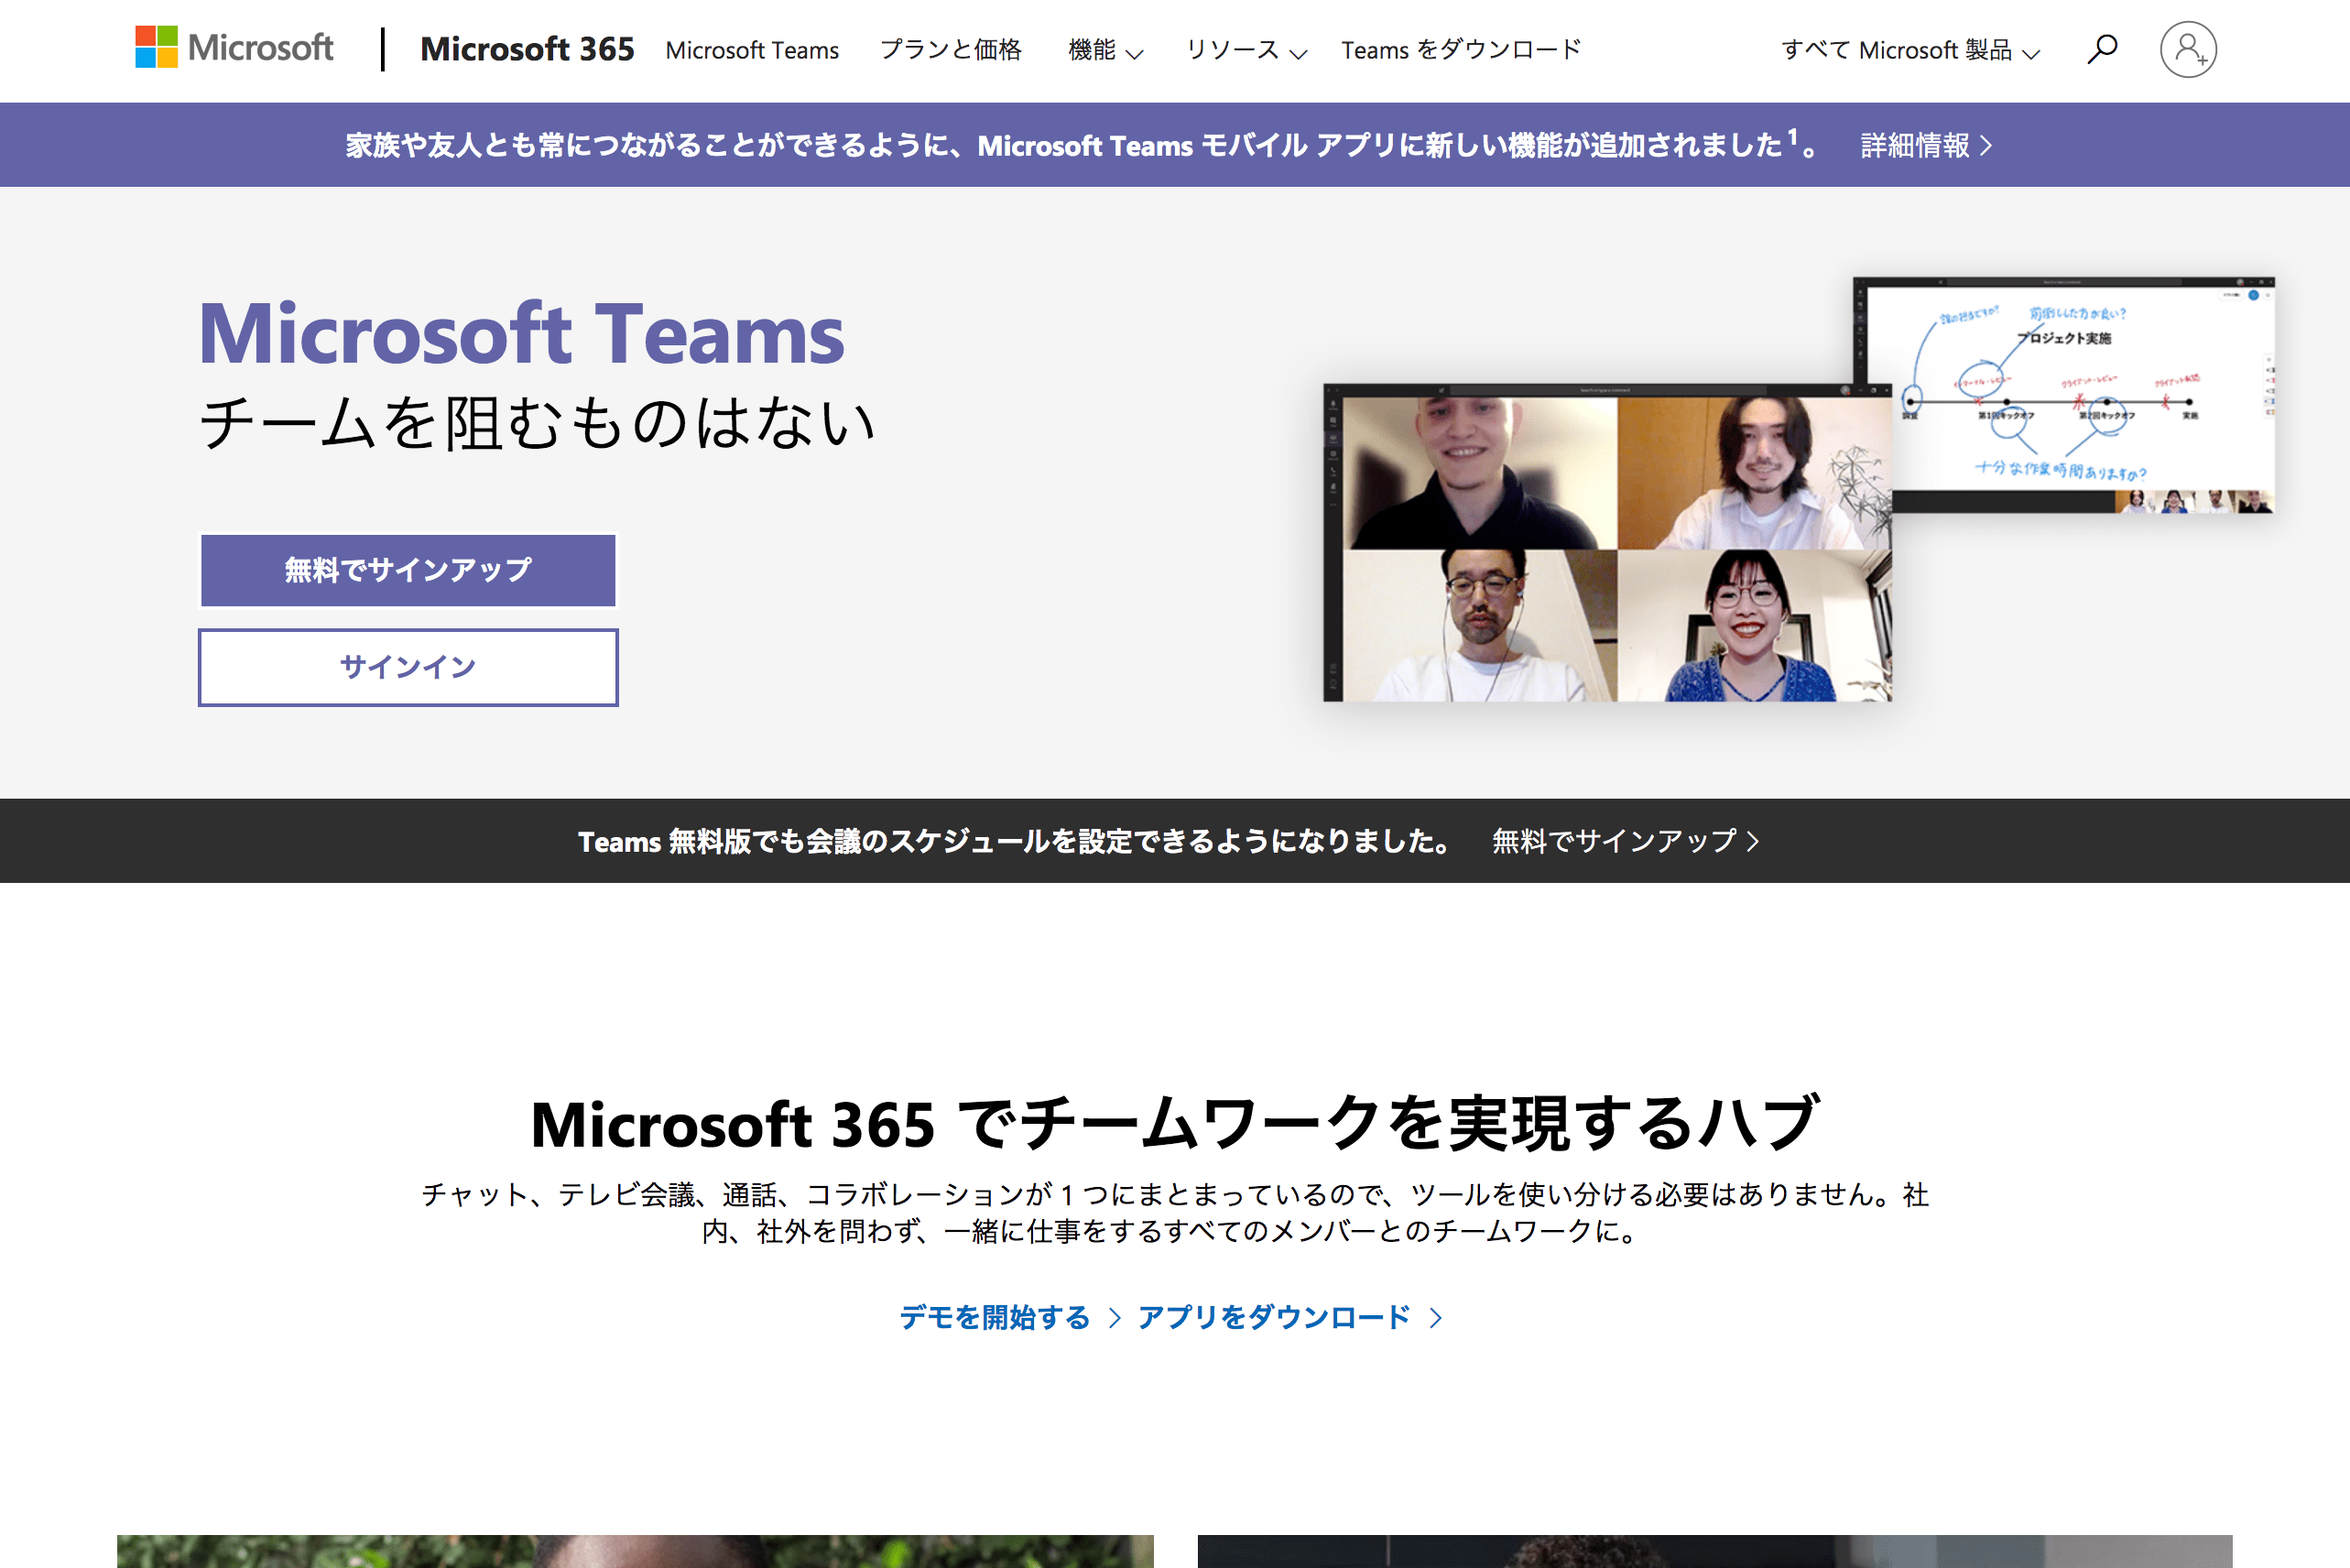Click デモを開始する link

[x=1010, y=1317]
